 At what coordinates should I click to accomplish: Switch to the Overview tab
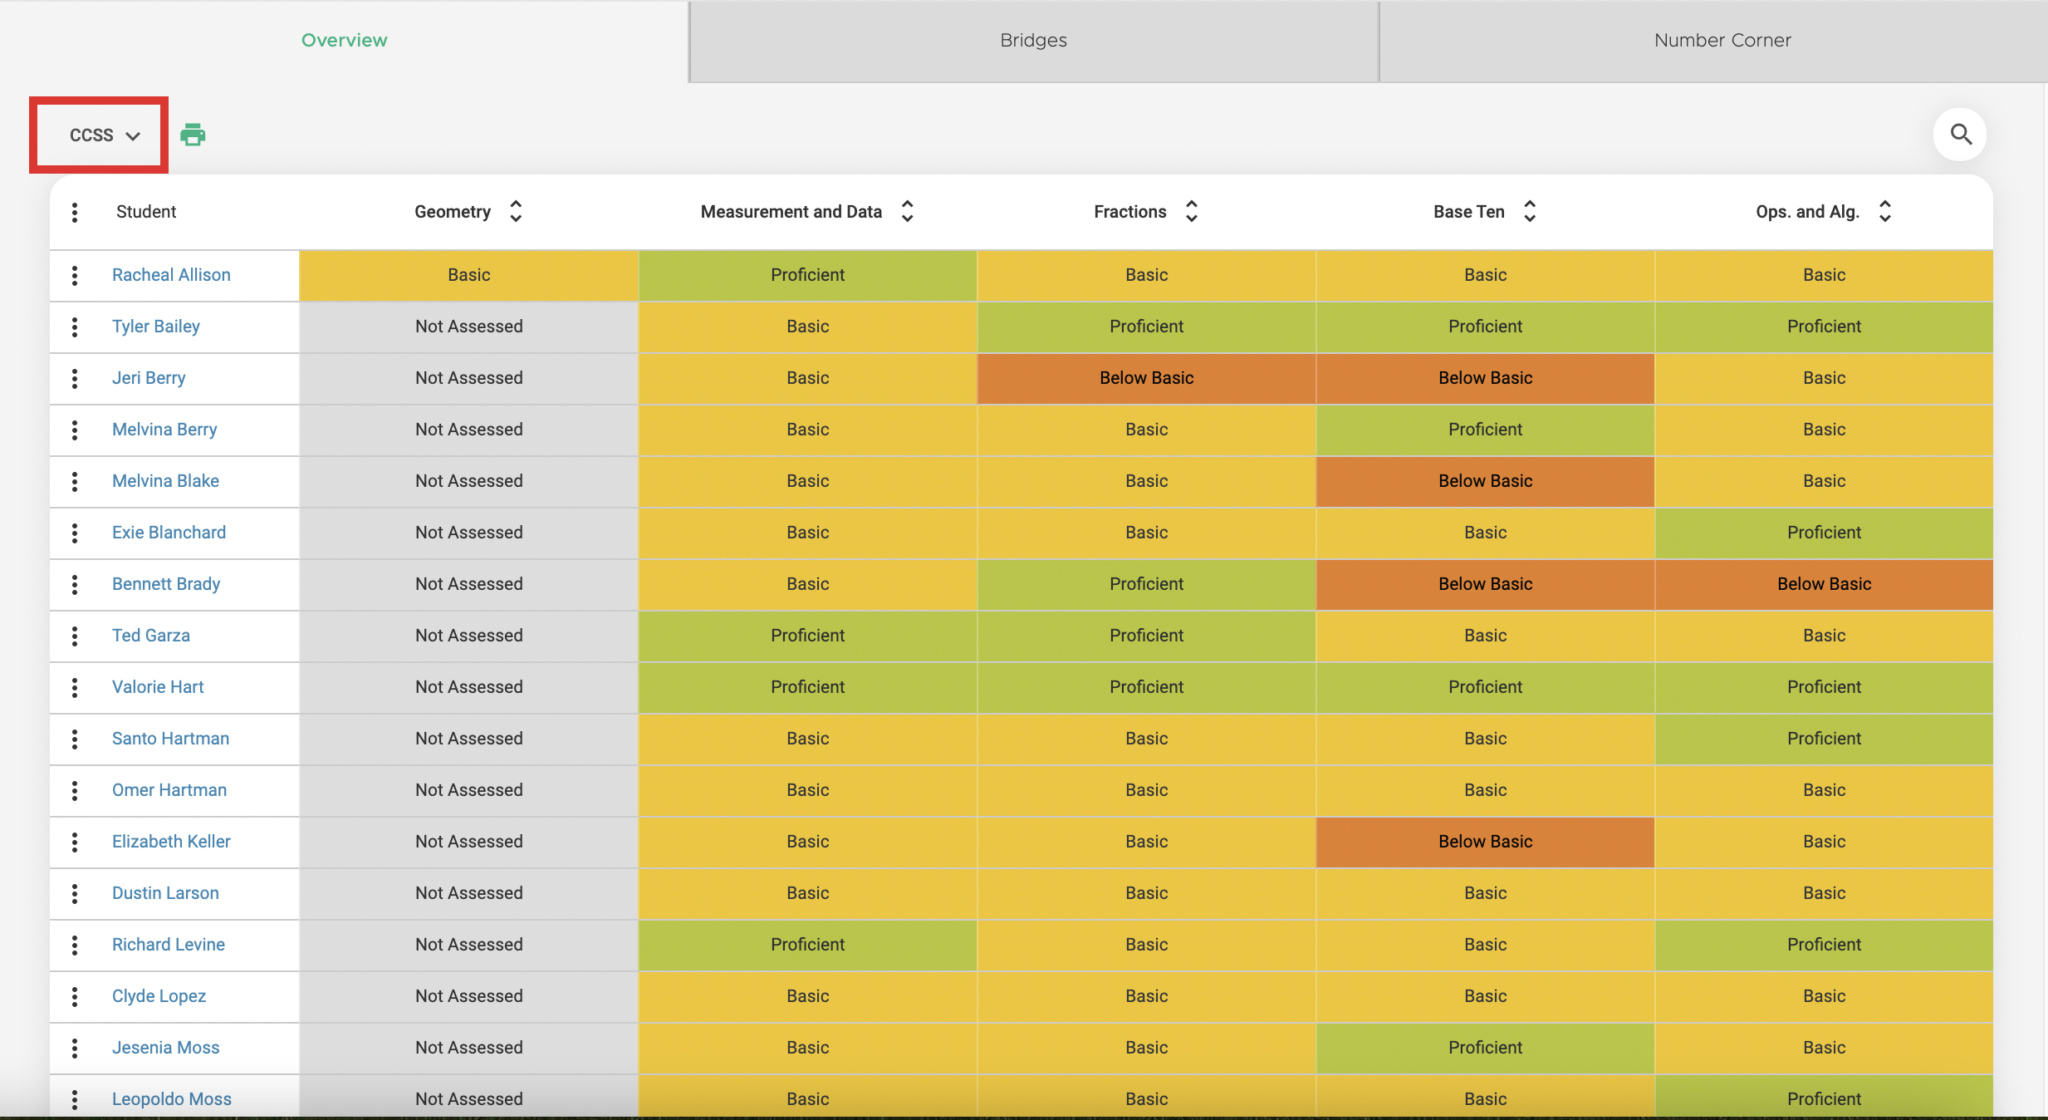click(x=344, y=40)
